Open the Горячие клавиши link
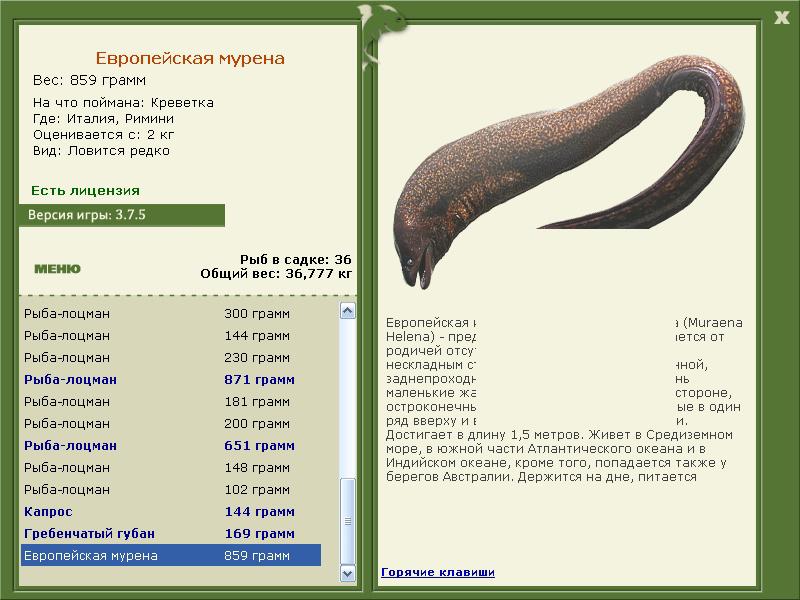Viewport: 800px width, 600px height. (x=438, y=572)
